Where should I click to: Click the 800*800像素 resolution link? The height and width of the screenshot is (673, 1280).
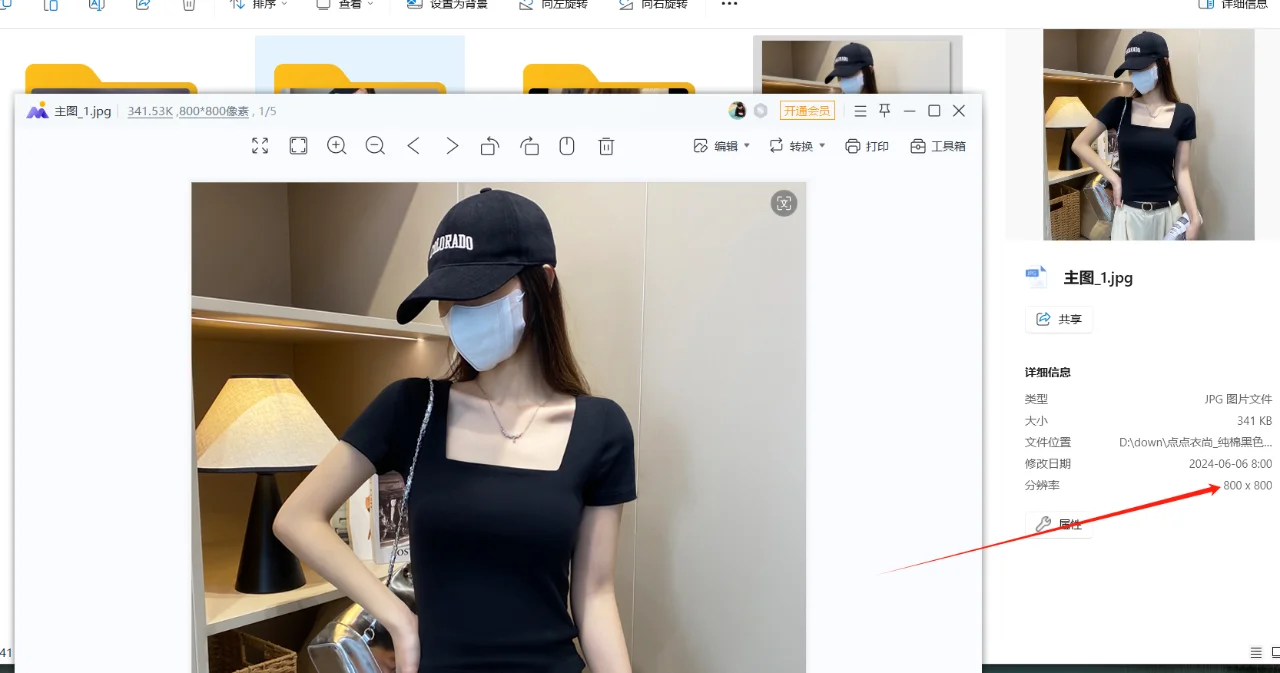(215, 111)
